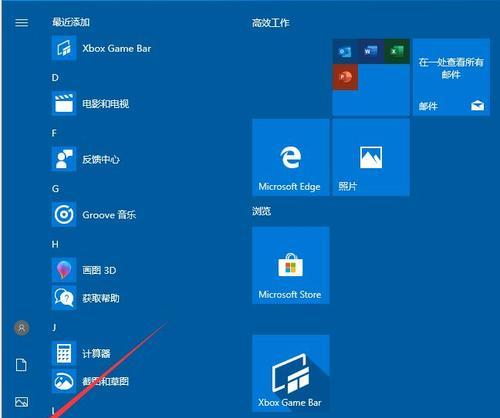This screenshot has height=418, width=500.
Task: Open Documents icon in Start sidebar
Action: [22, 365]
